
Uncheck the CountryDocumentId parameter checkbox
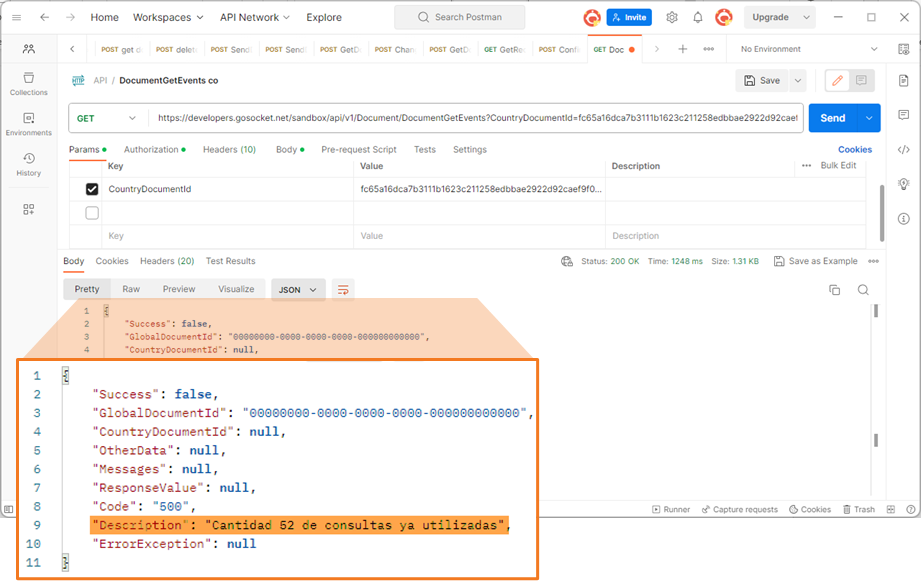(92, 189)
